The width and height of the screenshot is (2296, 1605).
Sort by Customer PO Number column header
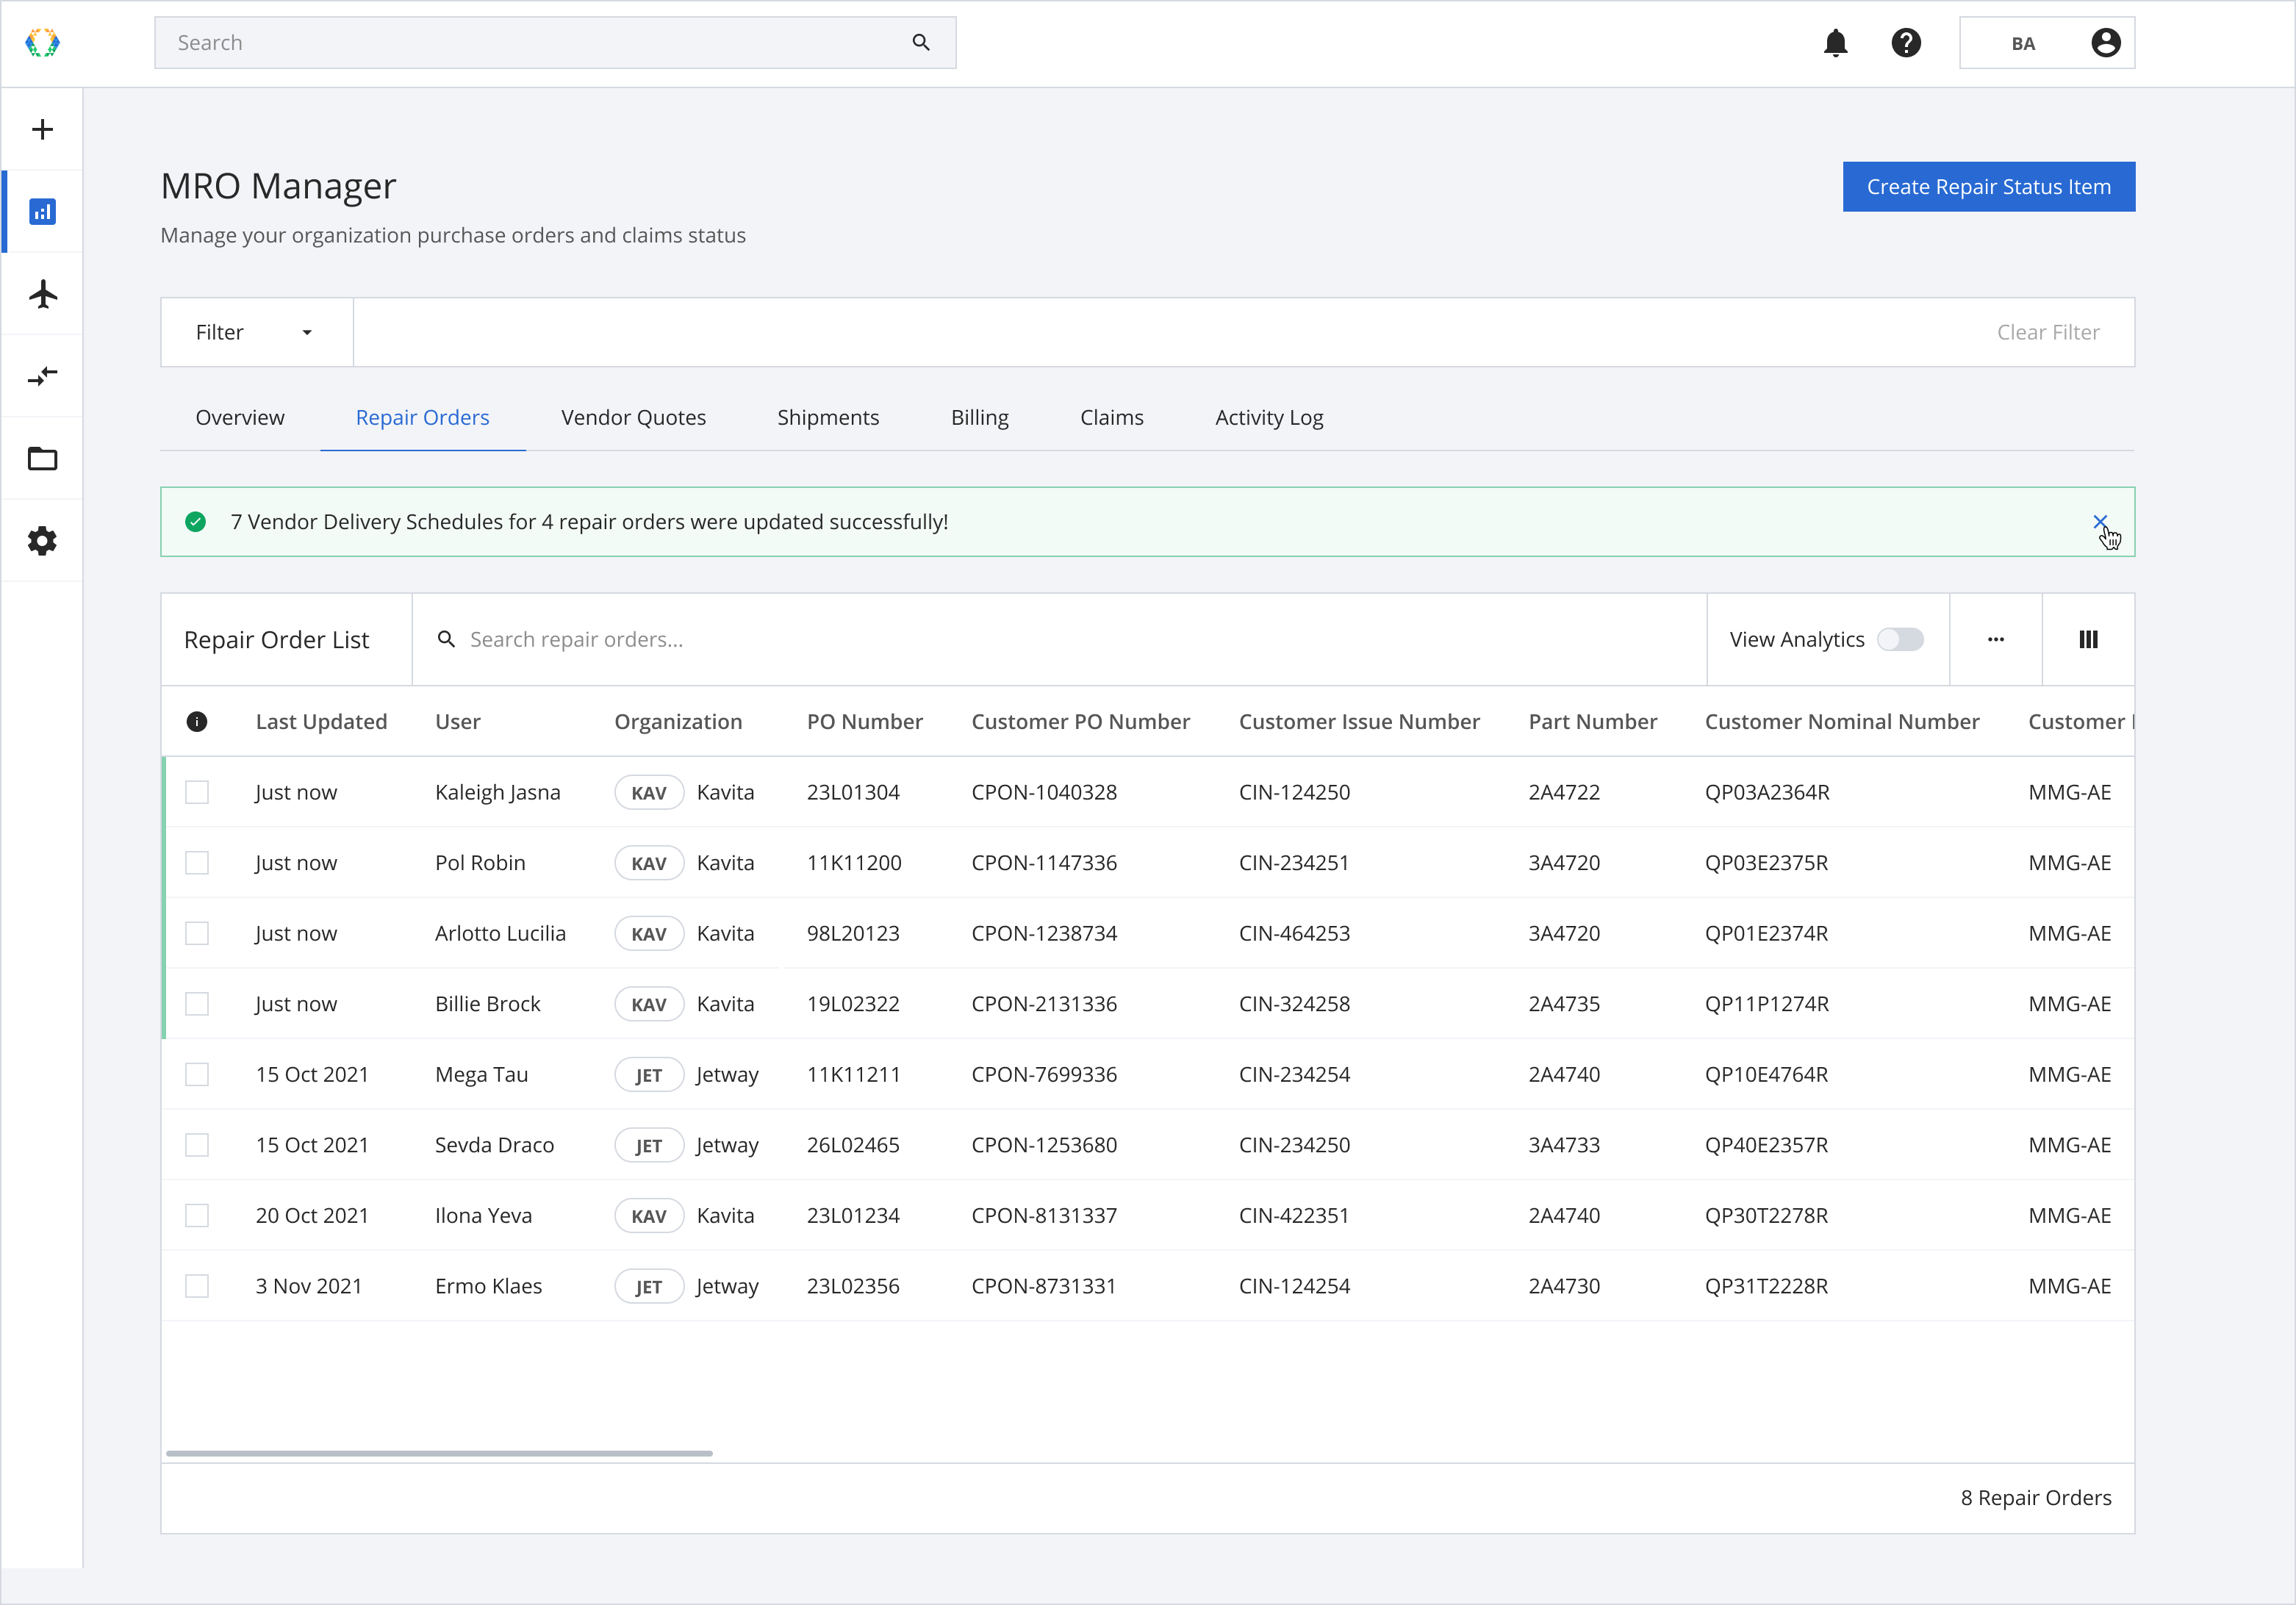click(x=1080, y=722)
